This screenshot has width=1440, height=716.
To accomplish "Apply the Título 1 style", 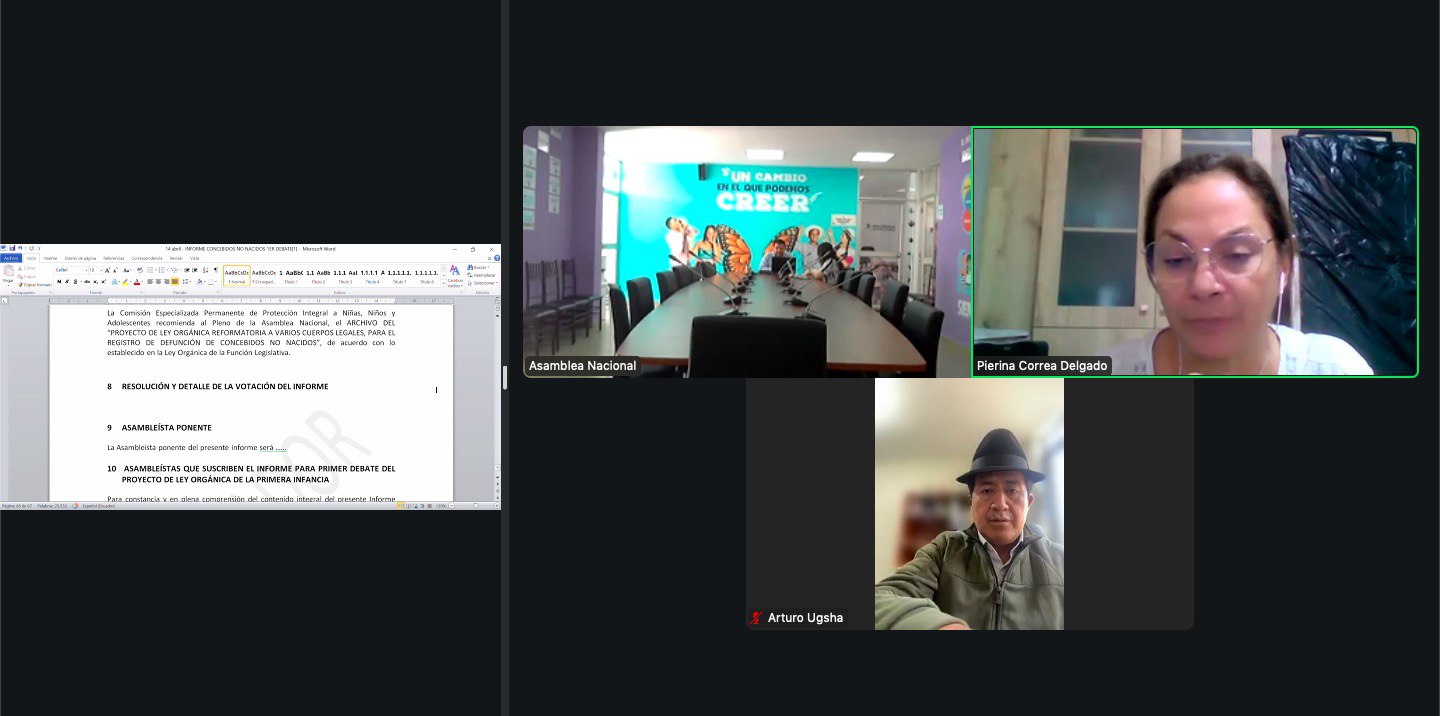I will 291,276.
